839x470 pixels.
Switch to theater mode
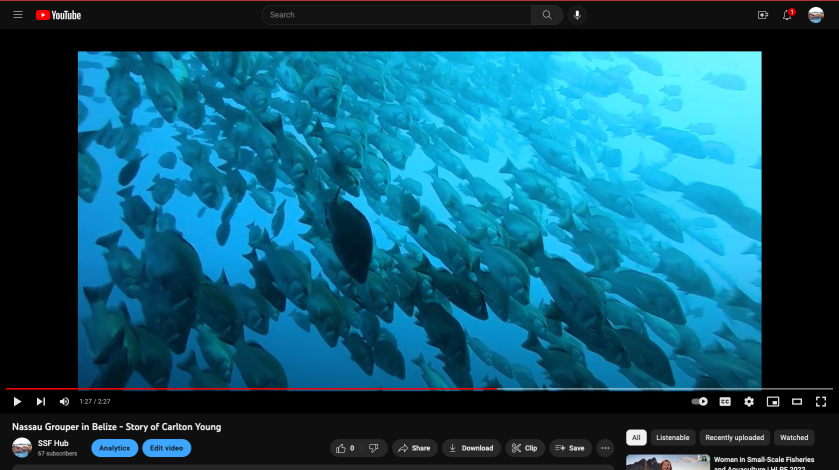point(797,401)
